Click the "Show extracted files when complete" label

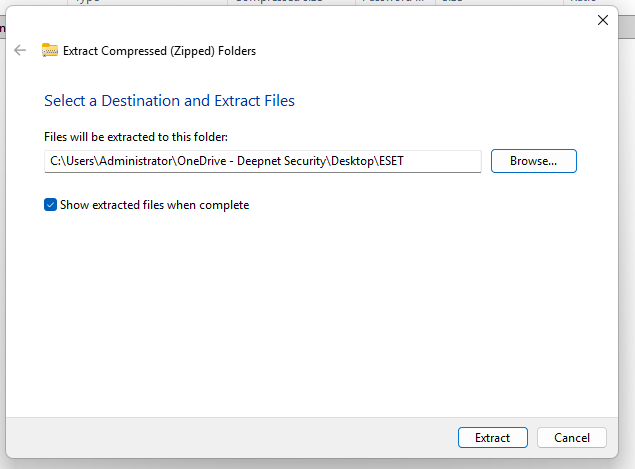[154, 205]
